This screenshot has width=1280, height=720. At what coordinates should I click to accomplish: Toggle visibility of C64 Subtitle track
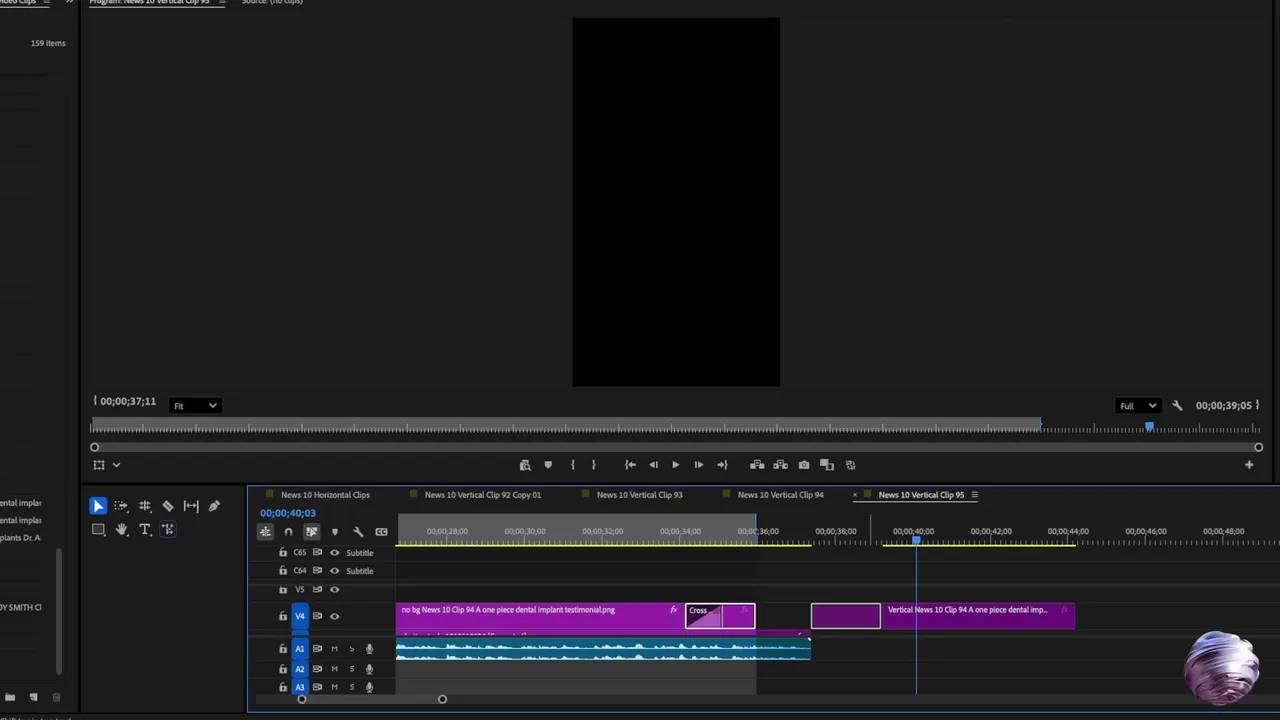tap(334, 571)
